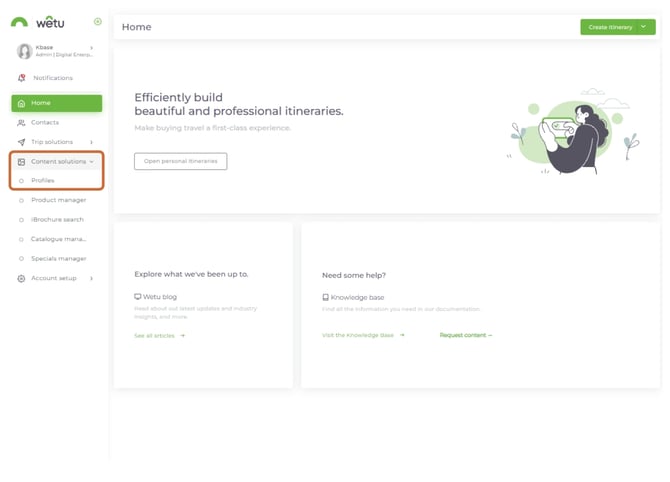Open Profiles submenu item

point(56,181)
